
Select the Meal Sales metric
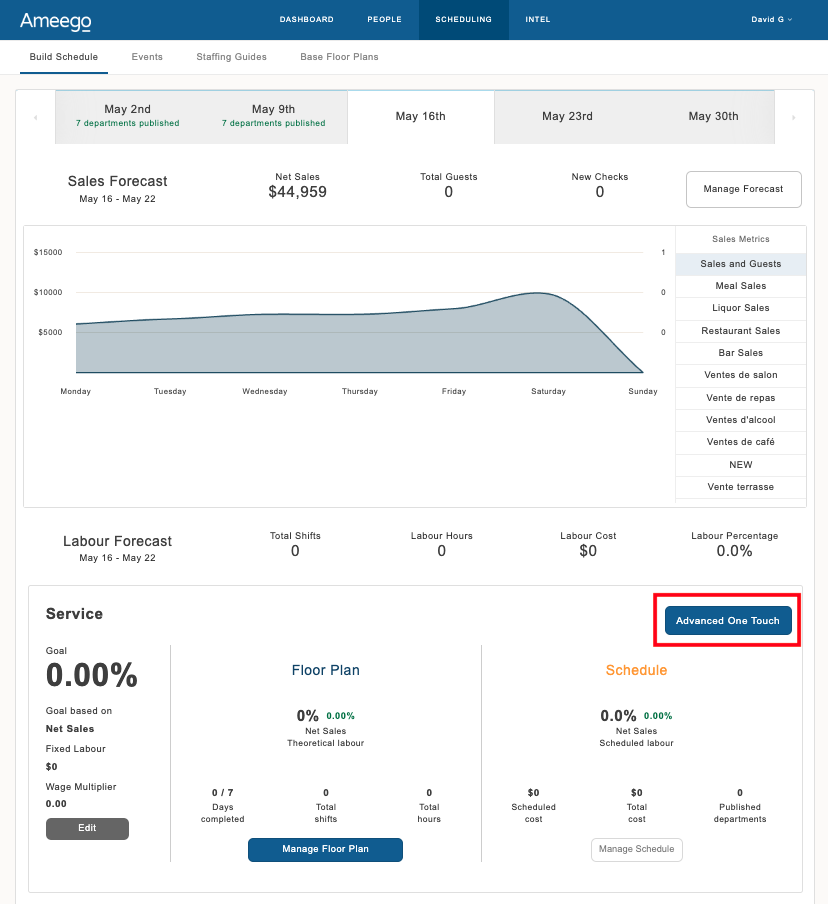click(x=740, y=286)
